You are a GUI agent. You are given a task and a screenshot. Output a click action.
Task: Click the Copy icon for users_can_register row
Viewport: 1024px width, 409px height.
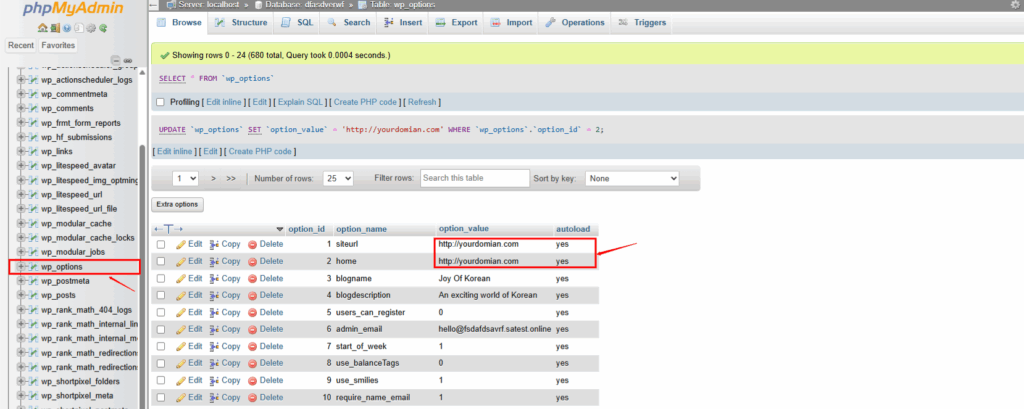[x=214, y=312]
